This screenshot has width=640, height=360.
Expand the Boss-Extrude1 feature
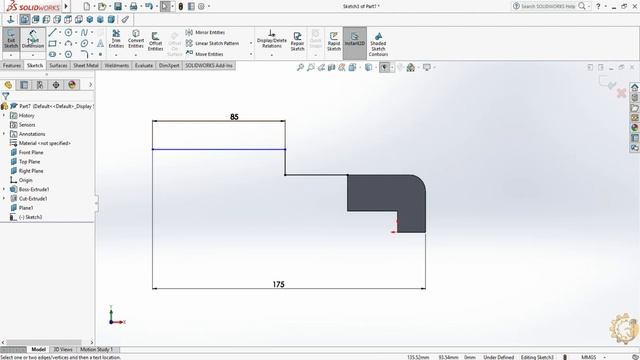(4, 189)
